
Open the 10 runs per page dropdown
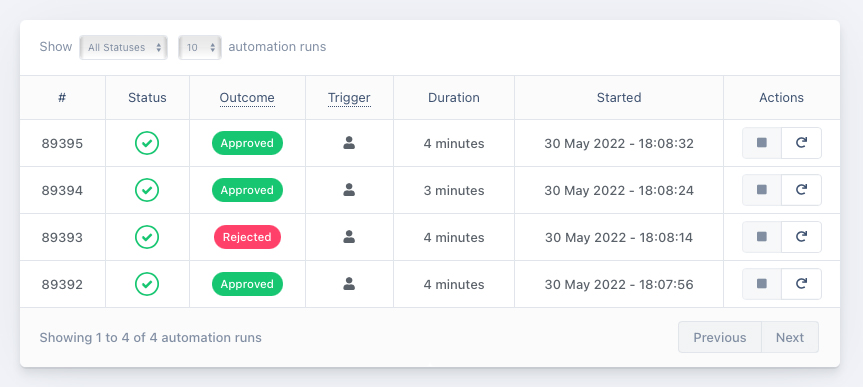[200, 47]
